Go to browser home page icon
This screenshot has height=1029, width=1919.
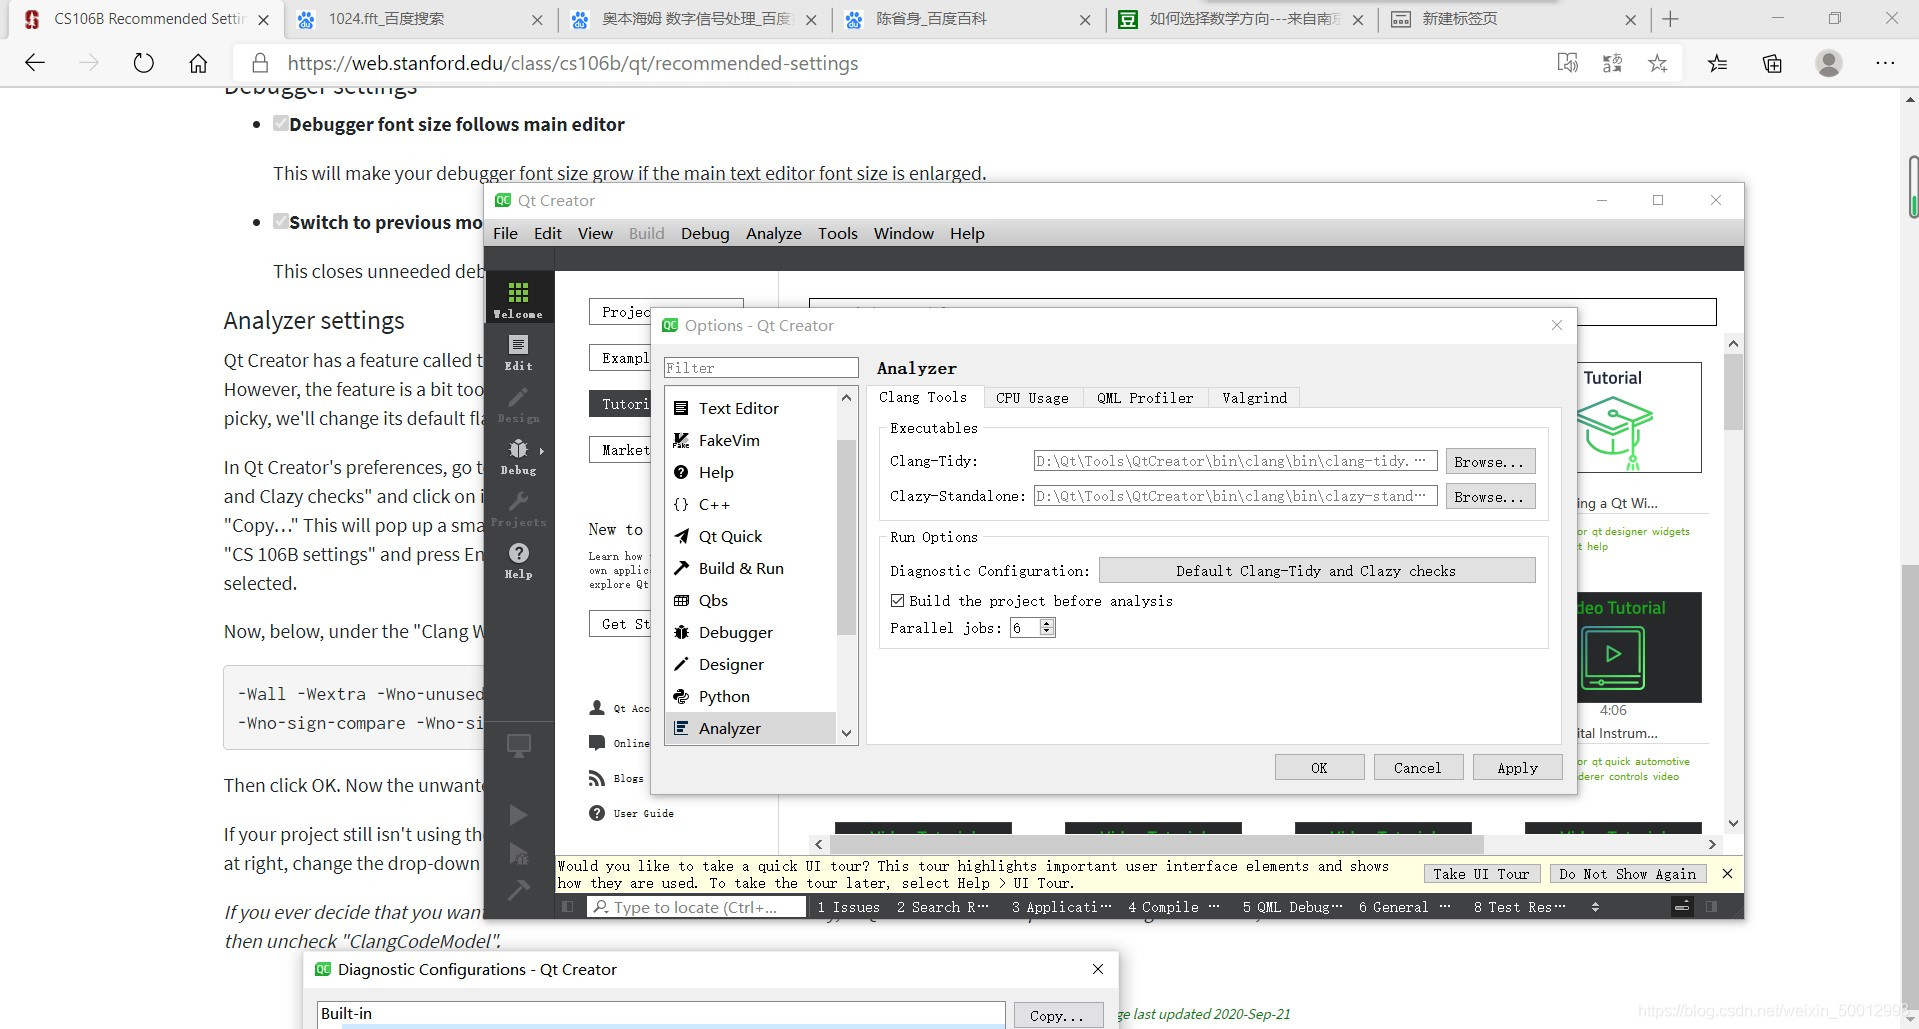[x=198, y=63]
